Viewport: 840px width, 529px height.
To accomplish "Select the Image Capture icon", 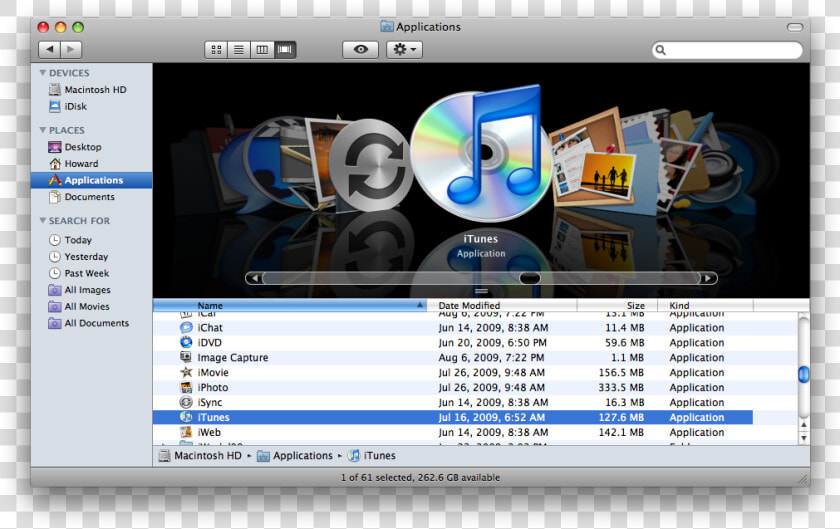I will (x=186, y=357).
